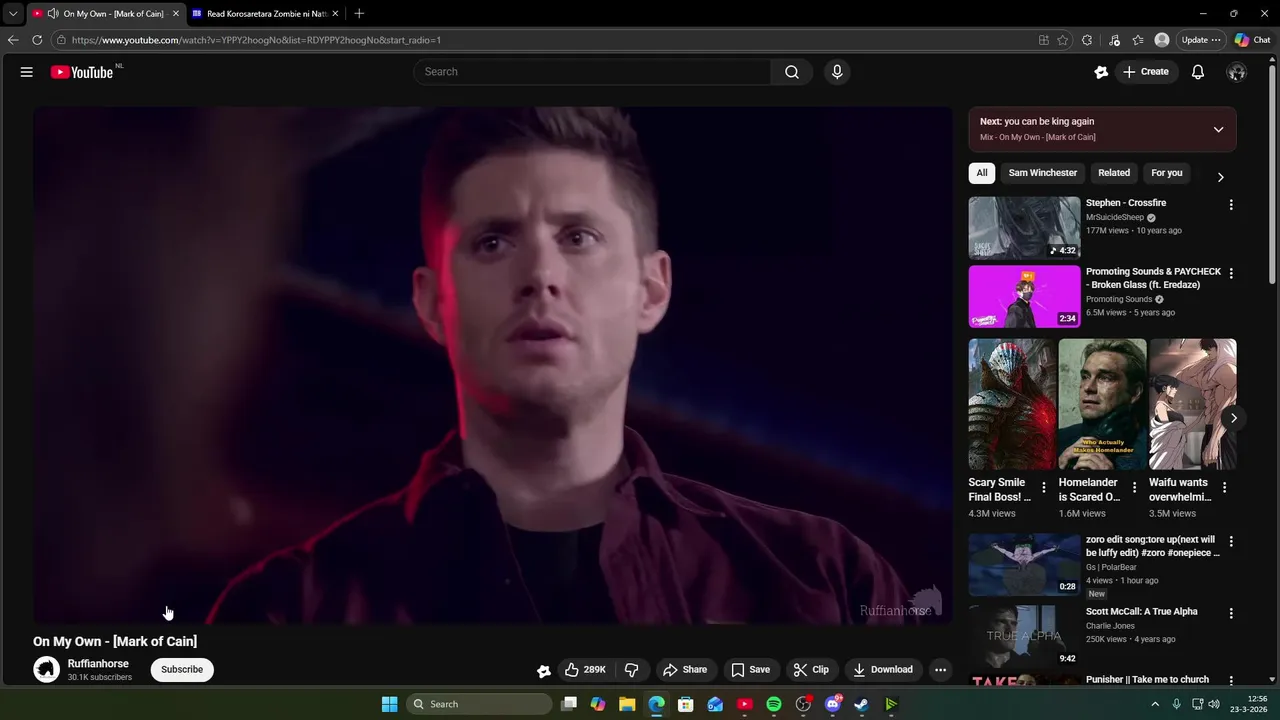
Task: Open a new browser tab
Action: coord(359,14)
